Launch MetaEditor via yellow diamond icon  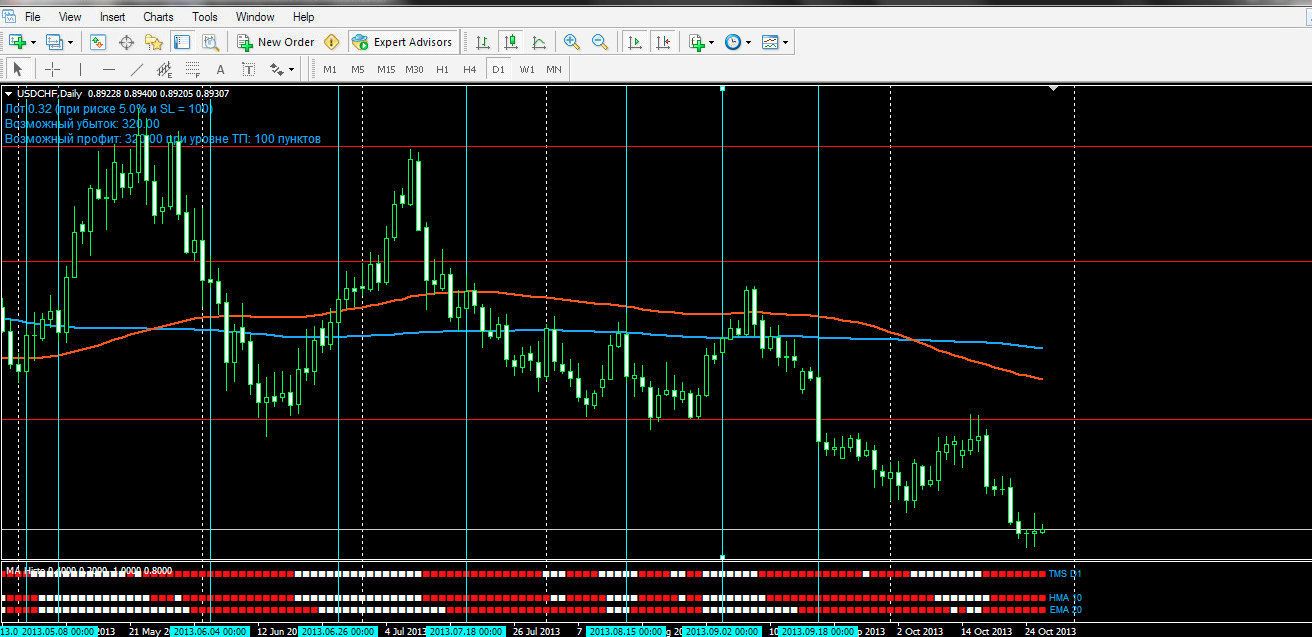tap(332, 42)
